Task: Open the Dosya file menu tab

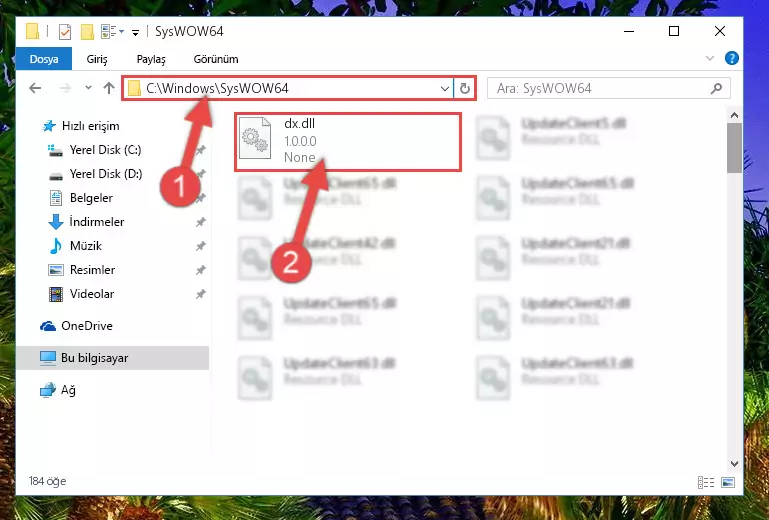Action: tap(44, 59)
